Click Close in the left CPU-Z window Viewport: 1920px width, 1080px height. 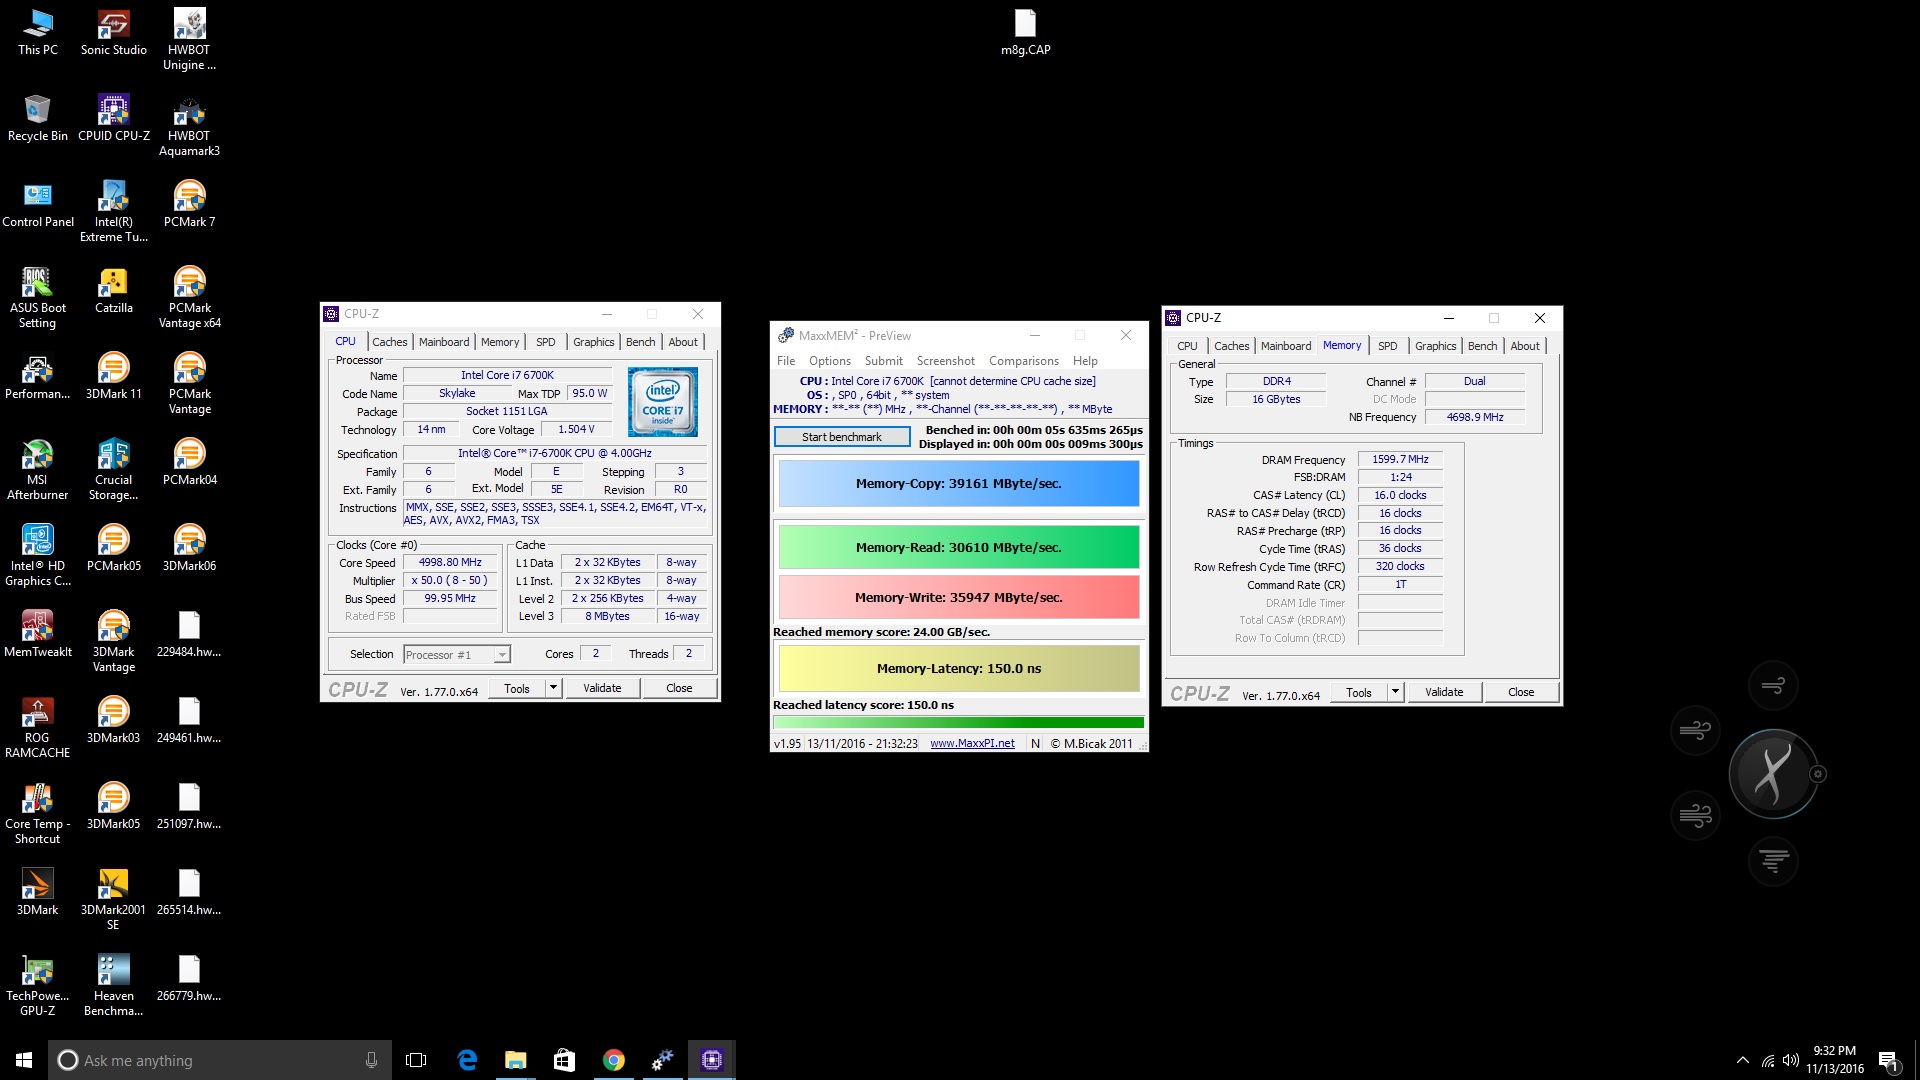[679, 688]
